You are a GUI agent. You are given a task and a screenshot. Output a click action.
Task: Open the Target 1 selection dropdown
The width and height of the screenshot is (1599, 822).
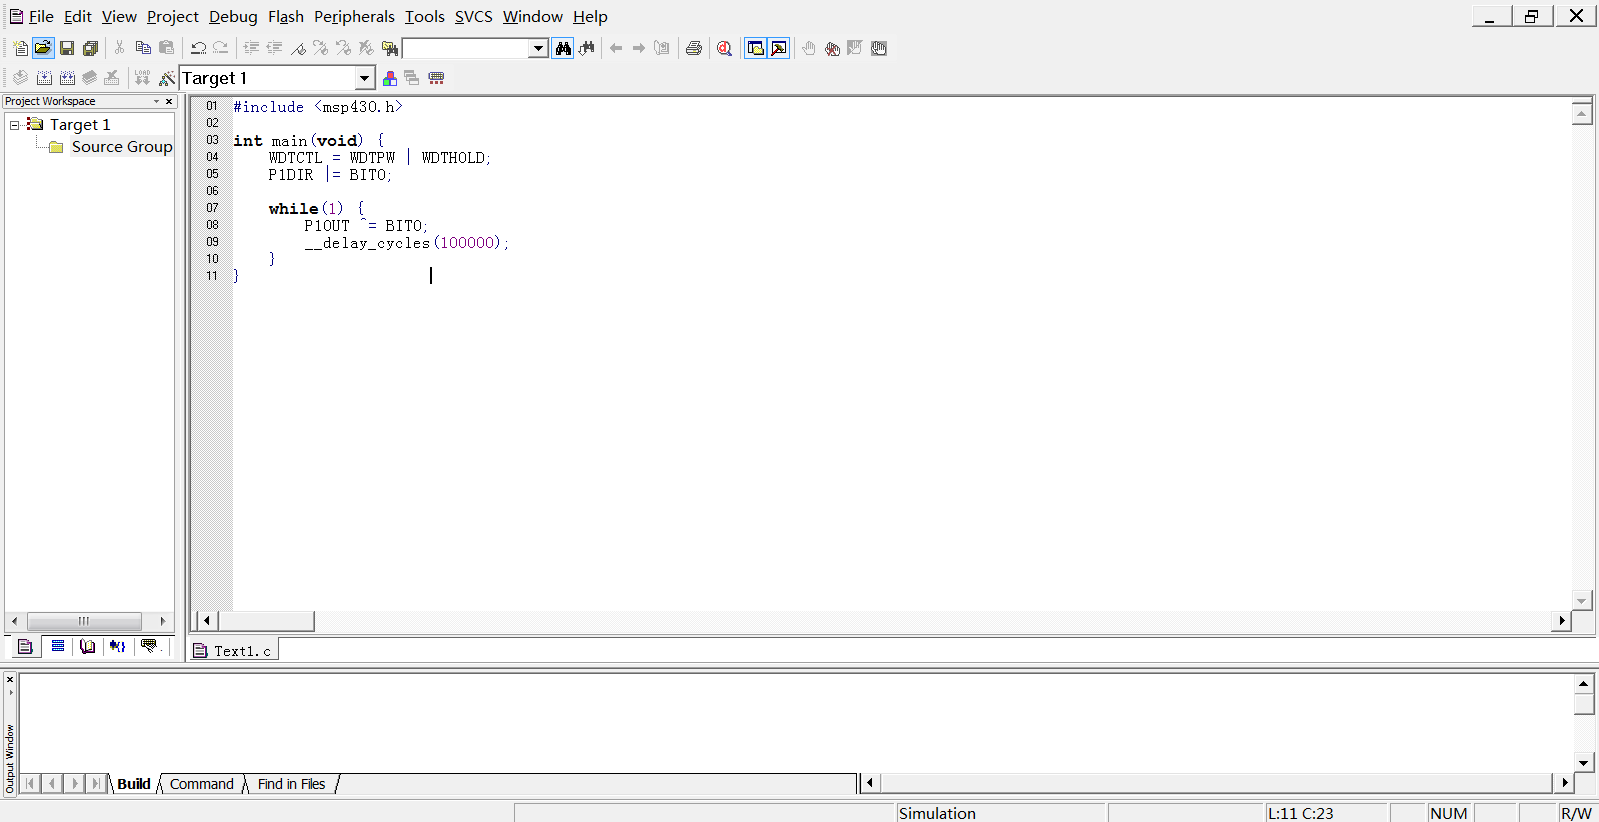point(364,78)
